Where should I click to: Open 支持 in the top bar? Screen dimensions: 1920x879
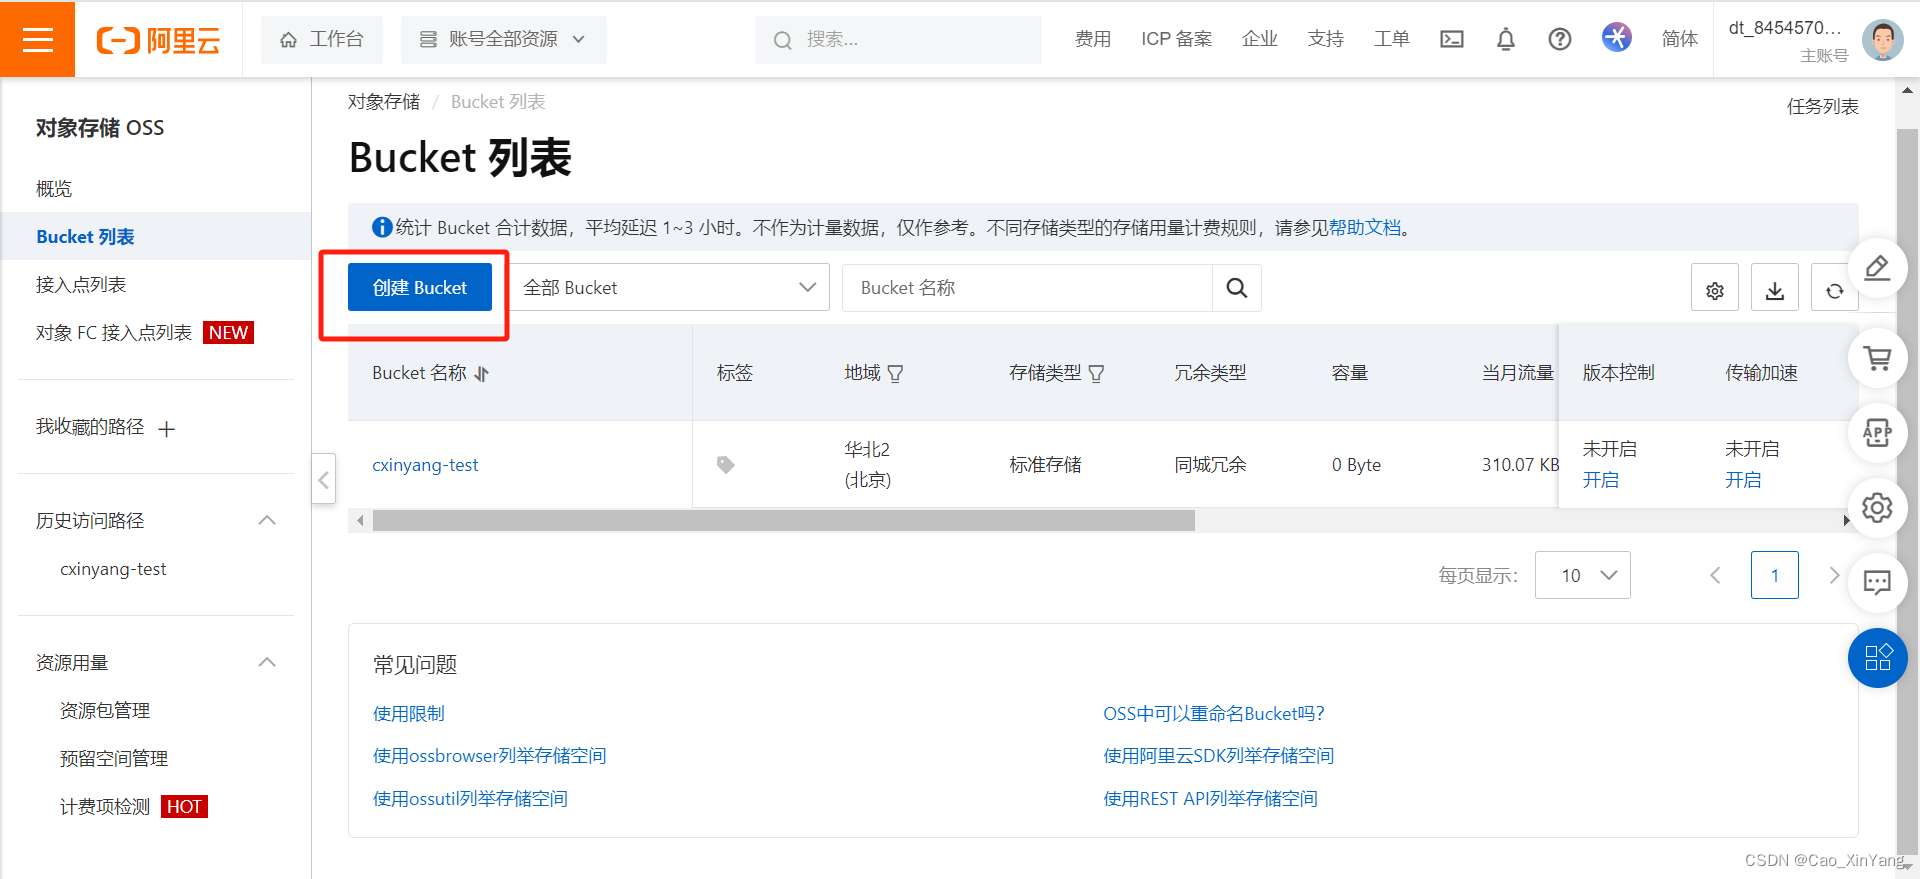pos(1326,39)
